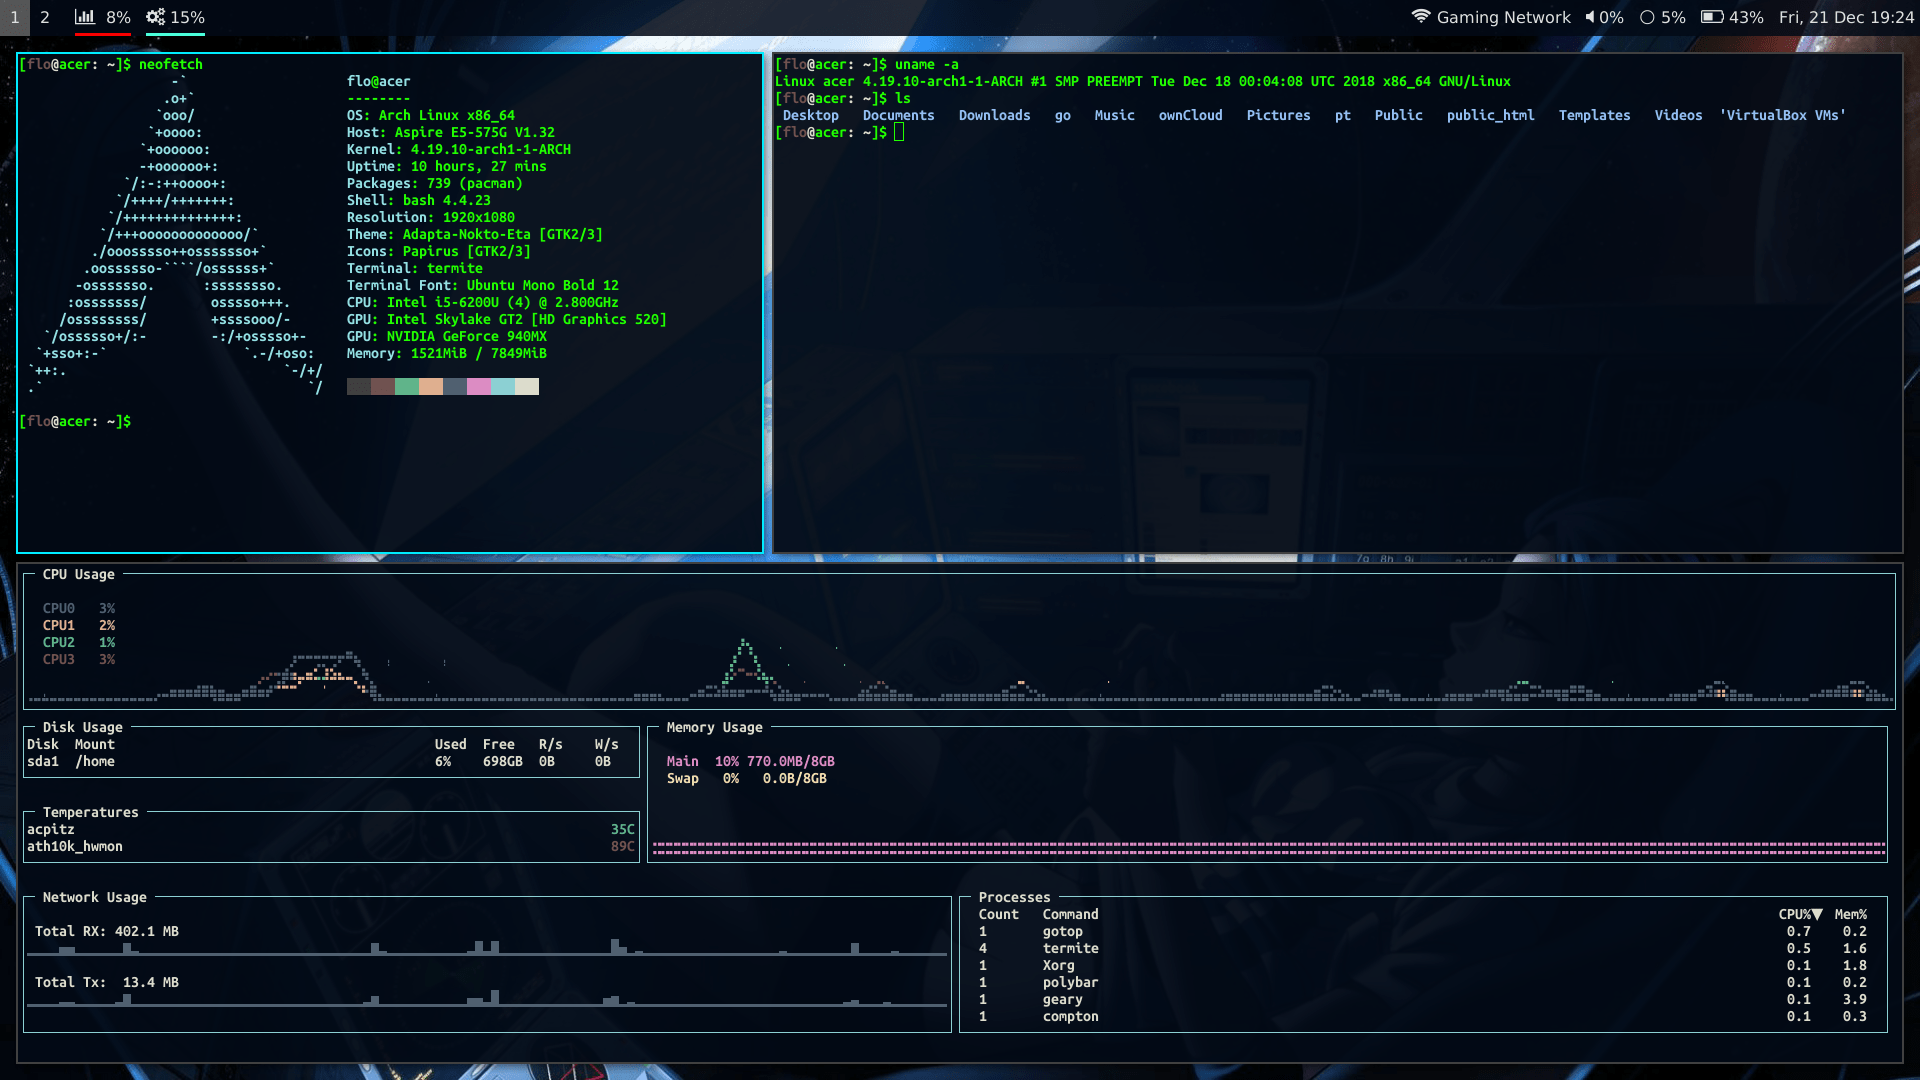
Task: Select workspace 1 in polybar
Action: pos(14,17)
